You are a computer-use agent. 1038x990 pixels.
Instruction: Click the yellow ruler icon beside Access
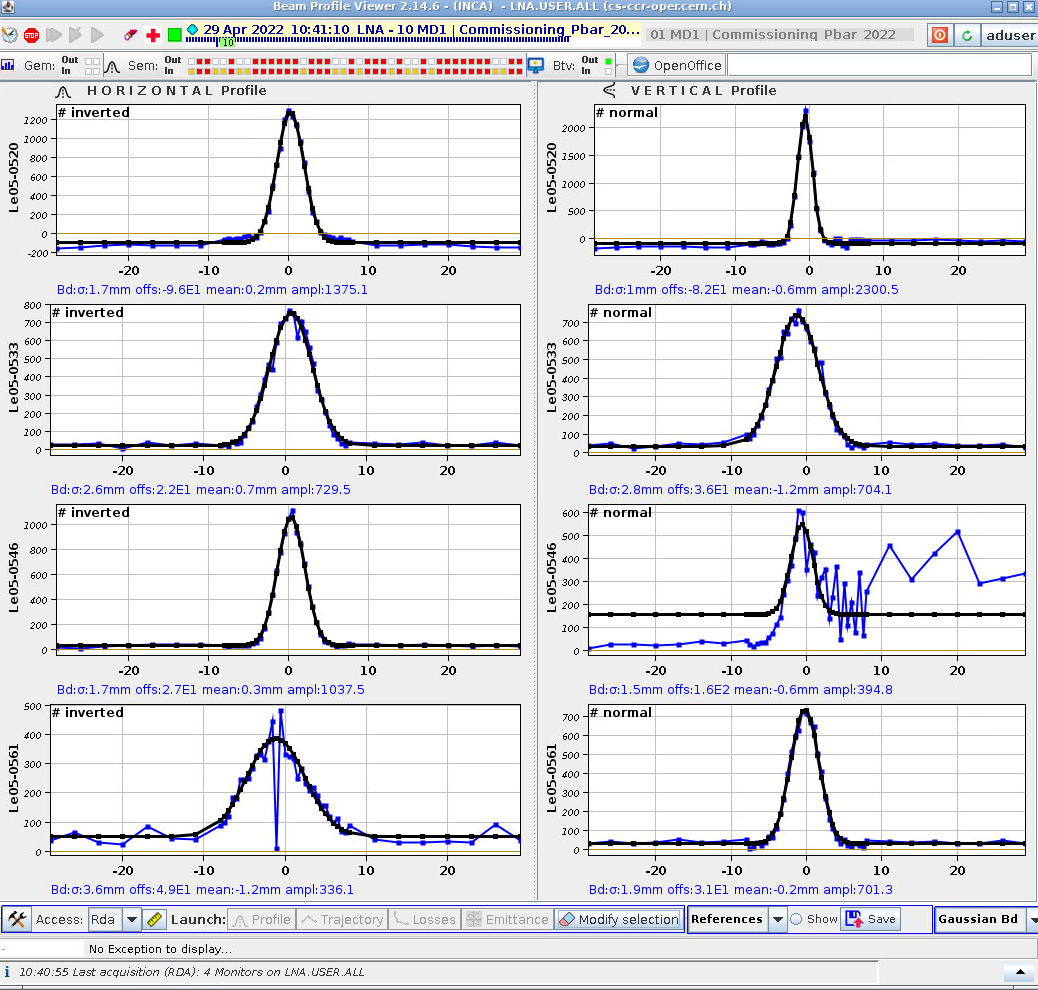point(155,919)
